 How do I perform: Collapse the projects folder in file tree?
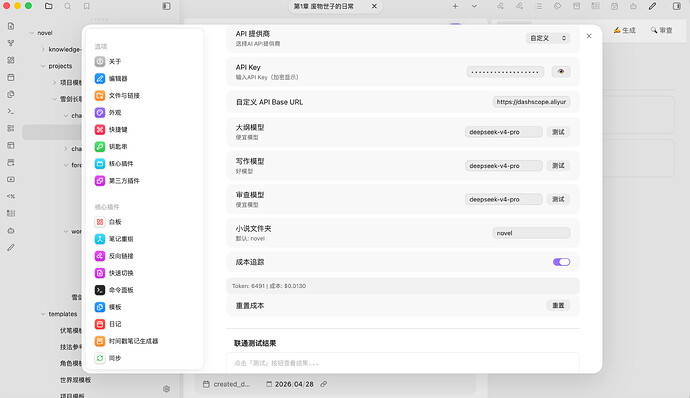pyautogui.click(x=43, y=66)
